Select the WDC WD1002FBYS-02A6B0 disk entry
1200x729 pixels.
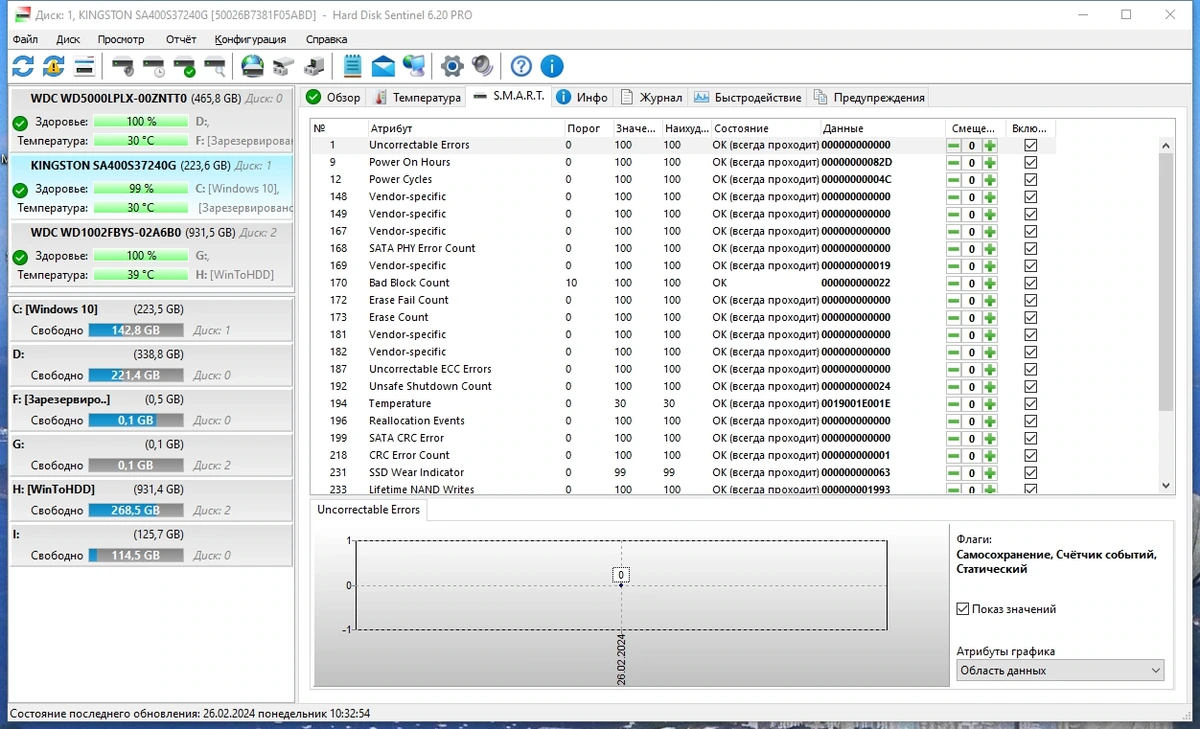pyautogui.click(x=152, y=255)
